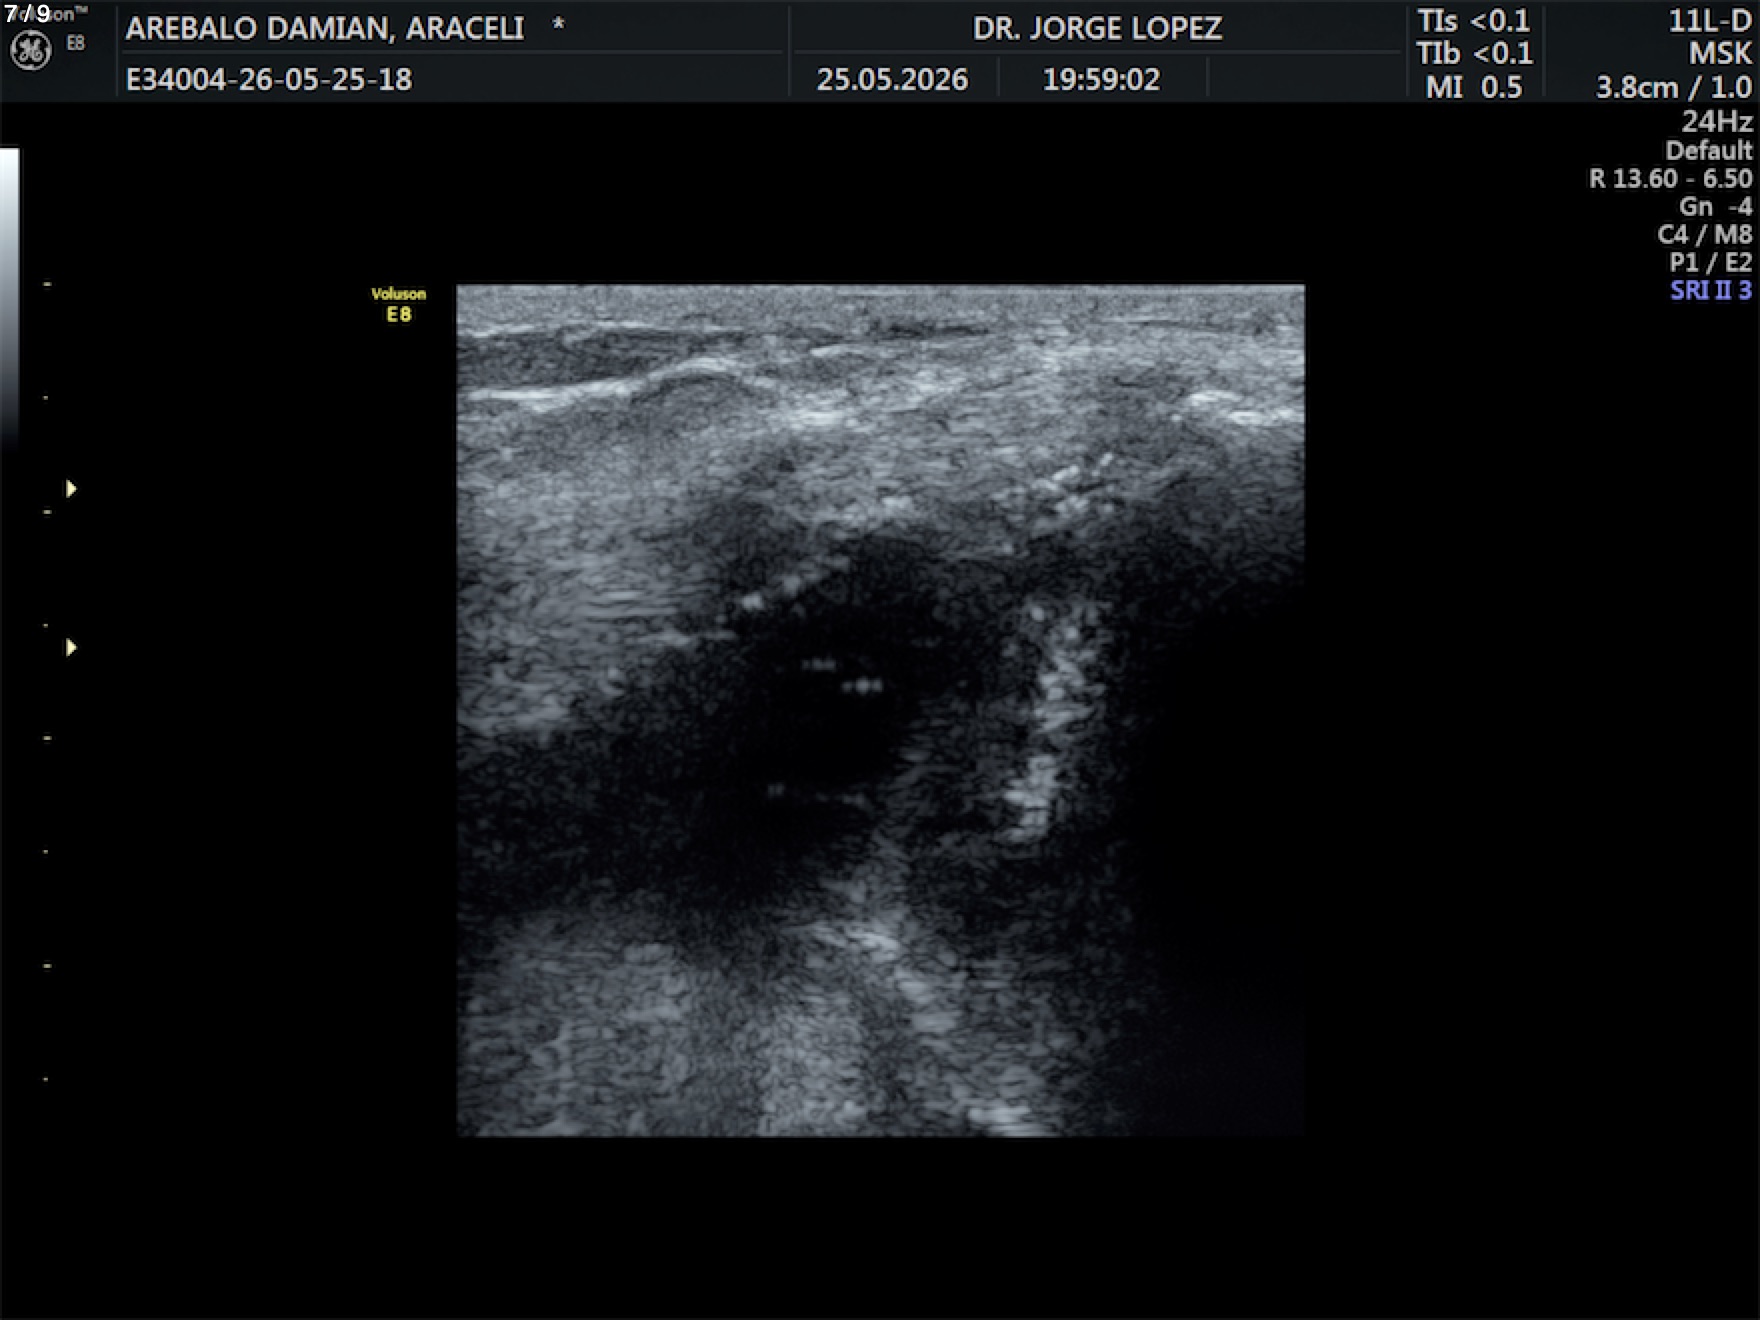
Task: Click the 3.8cm / 1.0 depth readout
Action: point(1674,87)
